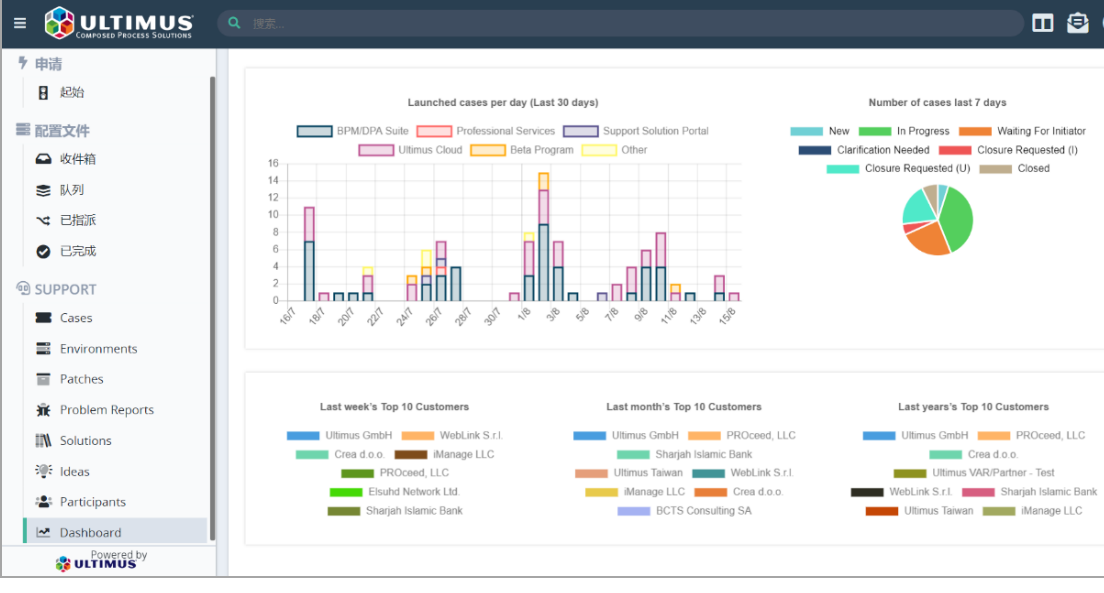Select the 已指派 assigned arrows icon
1104x593 pixels.
[43, 220]
